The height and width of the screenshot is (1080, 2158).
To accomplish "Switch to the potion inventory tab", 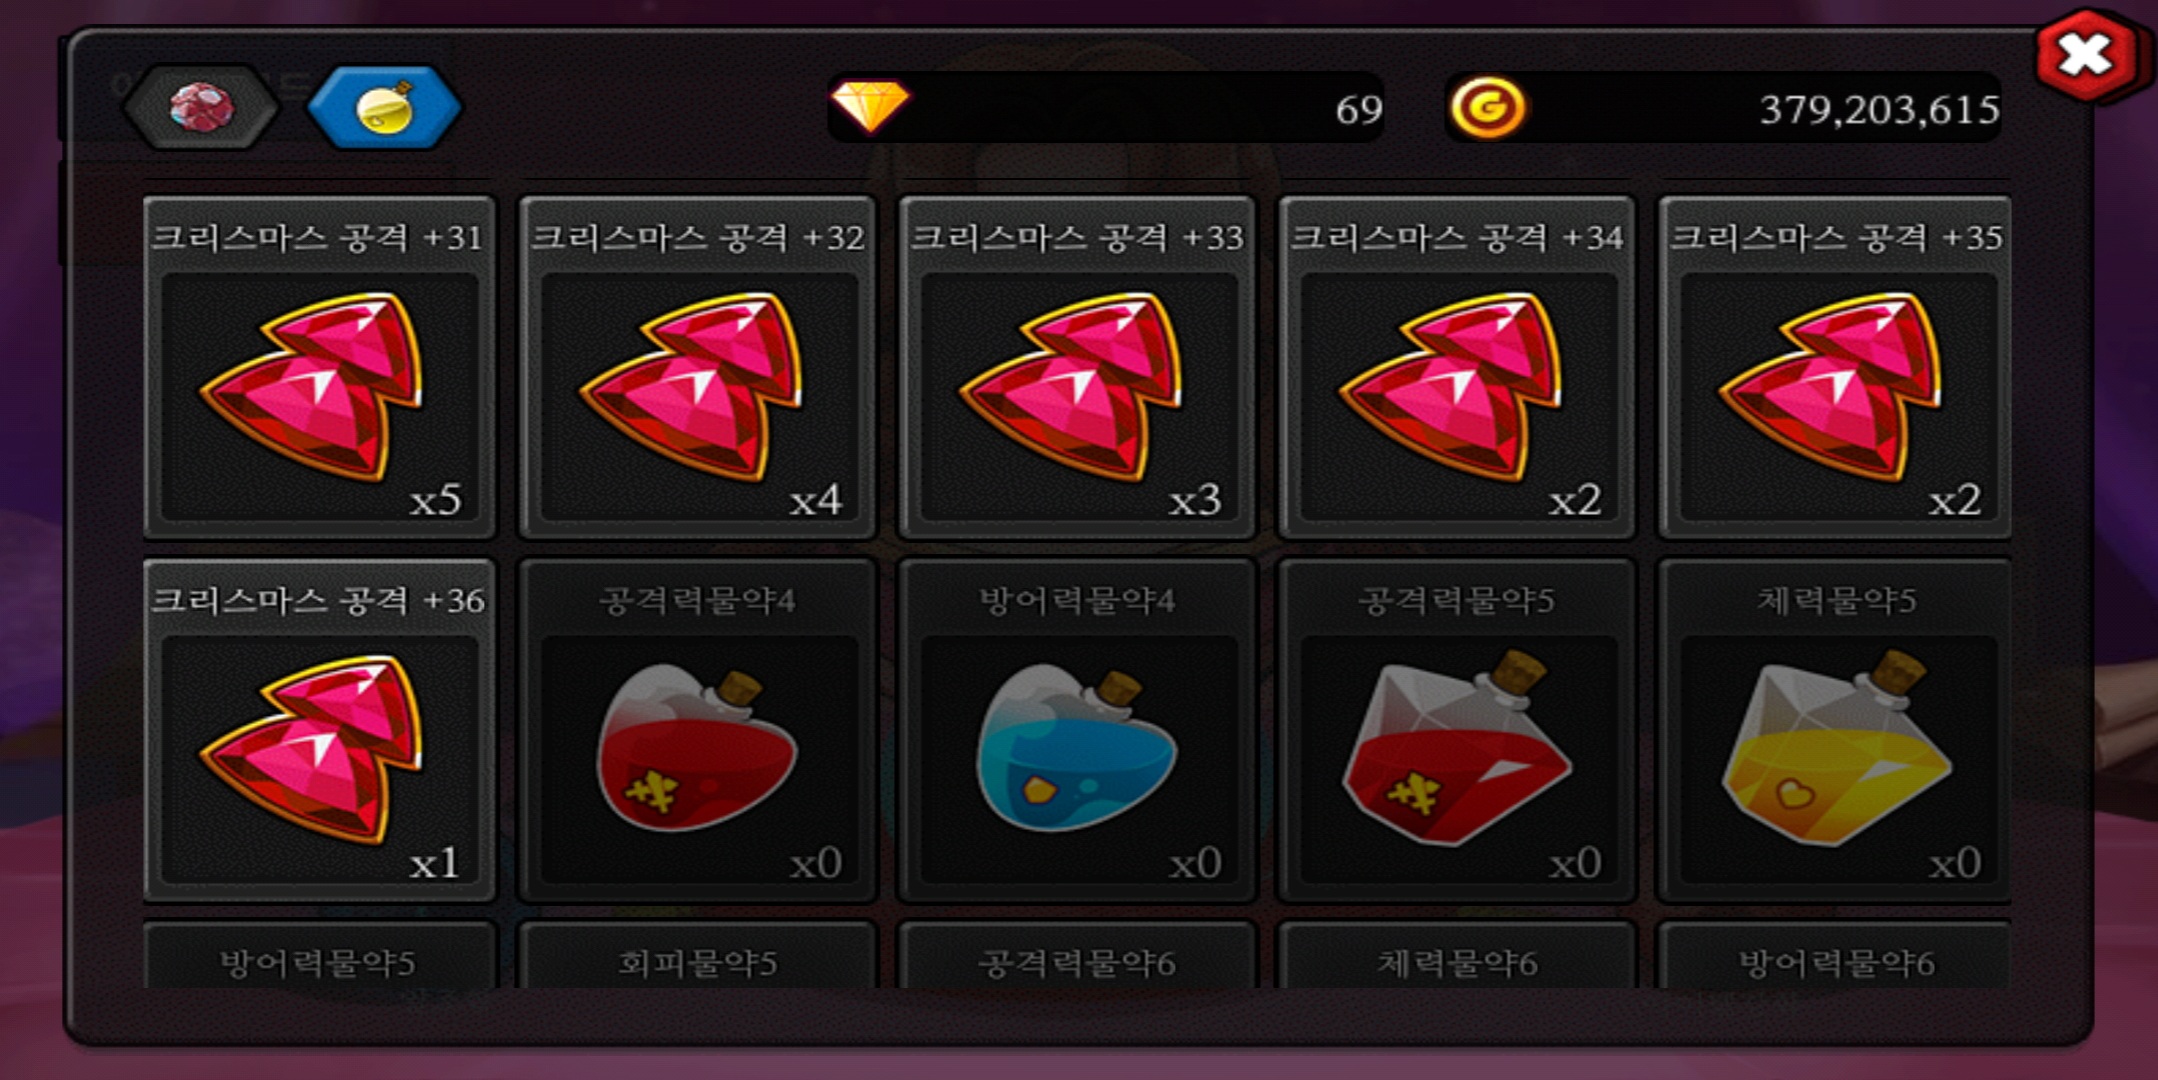I will pyautogui.click(x=385, y=108).
